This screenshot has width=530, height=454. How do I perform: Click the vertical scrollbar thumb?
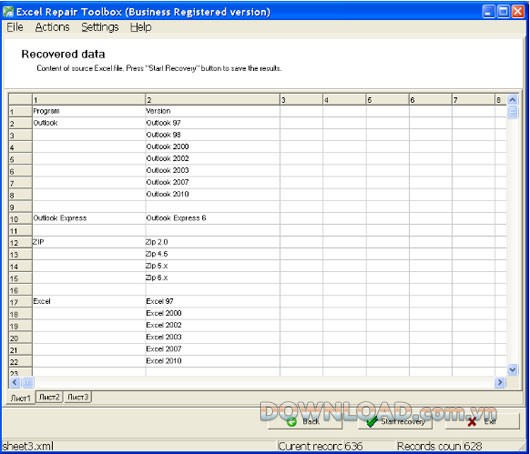[x=512, y=112]
